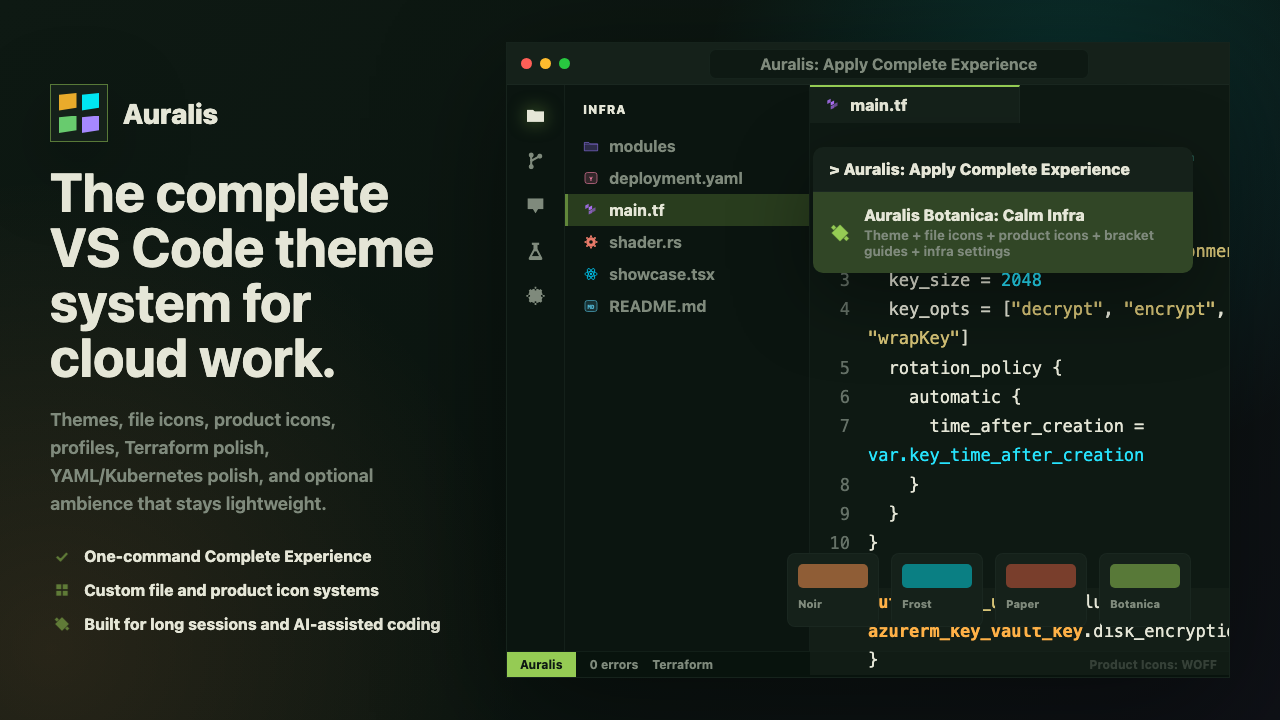Open the 0 errors status bar item
Viewport: 1280px width, 720px height.
click(x=613, y=664)
